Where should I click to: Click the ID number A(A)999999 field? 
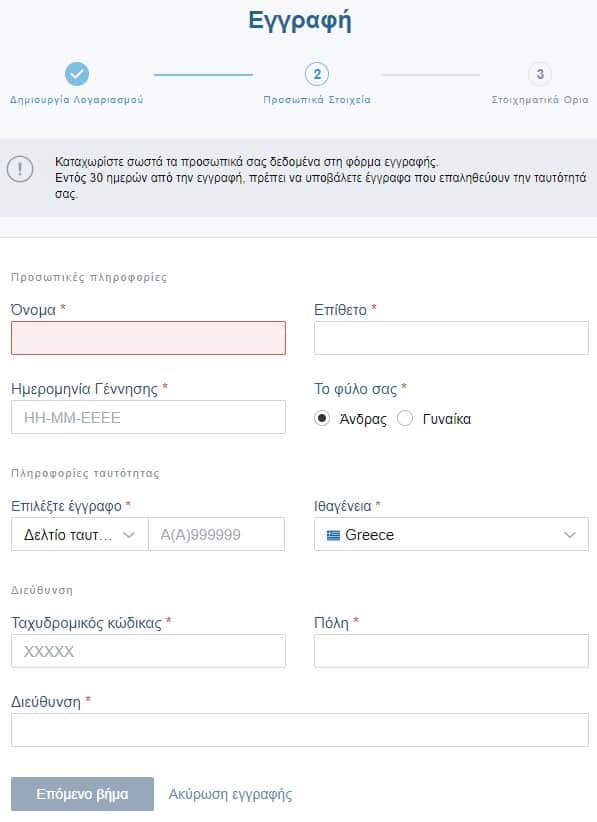[x=216, y=534]
